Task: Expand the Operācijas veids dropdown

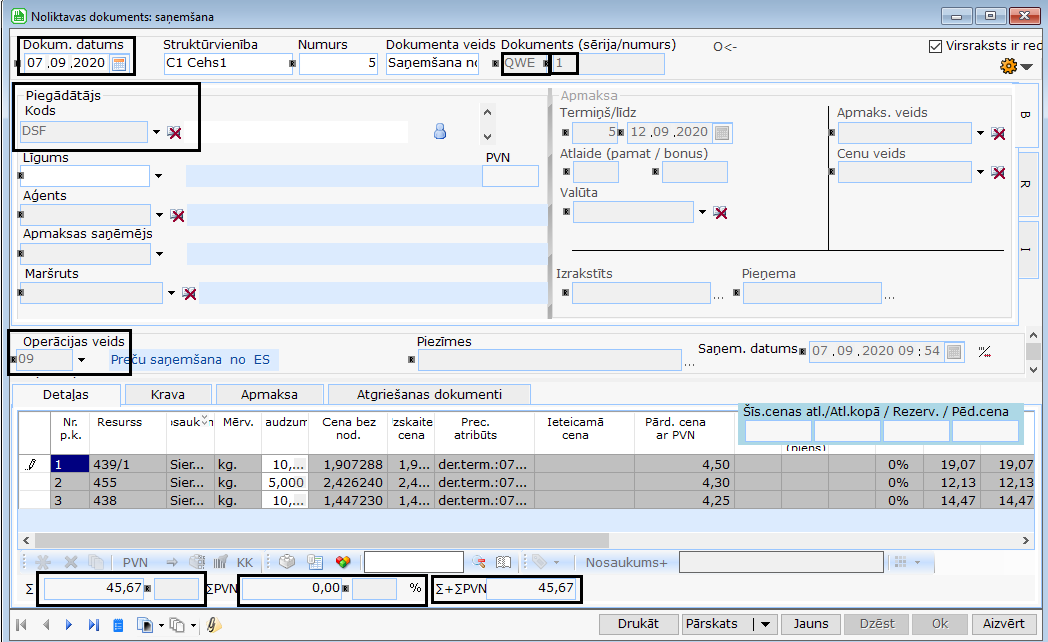Action: point(82,360)
